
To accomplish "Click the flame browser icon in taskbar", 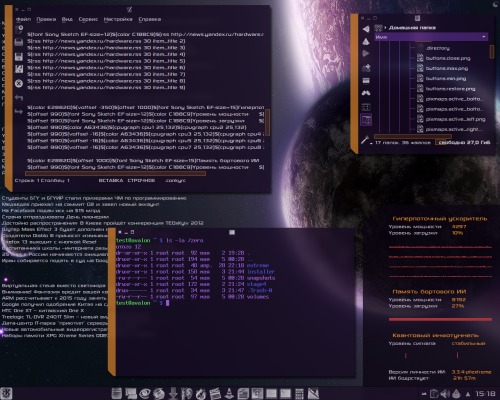I will [201, 394].
